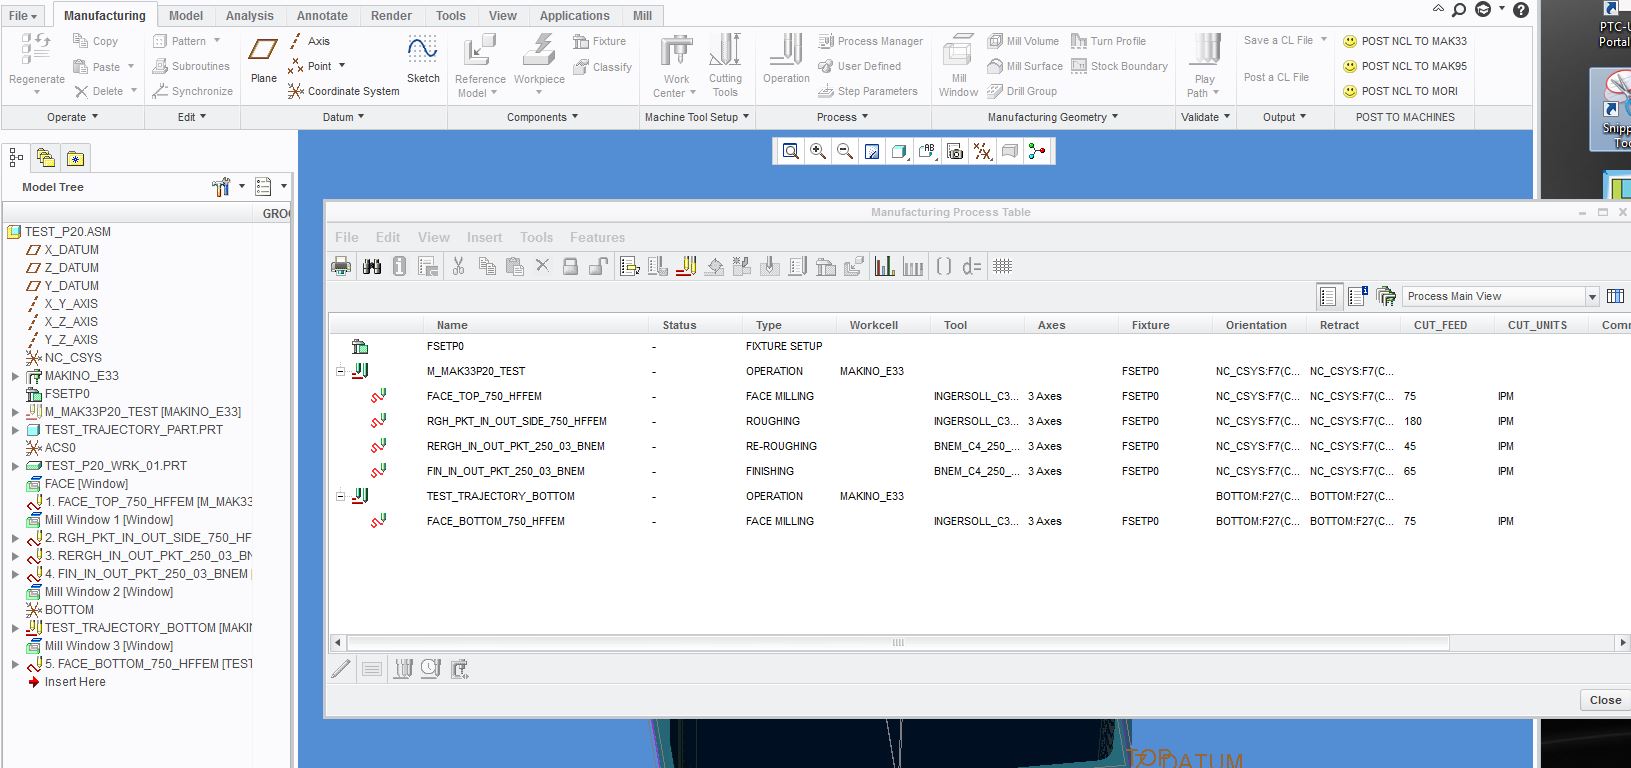Image resolution: width=1631 pixels, height=768 pixels.
Task: Click the Process Table horizontal scrollbar
Action: point(897,642)
